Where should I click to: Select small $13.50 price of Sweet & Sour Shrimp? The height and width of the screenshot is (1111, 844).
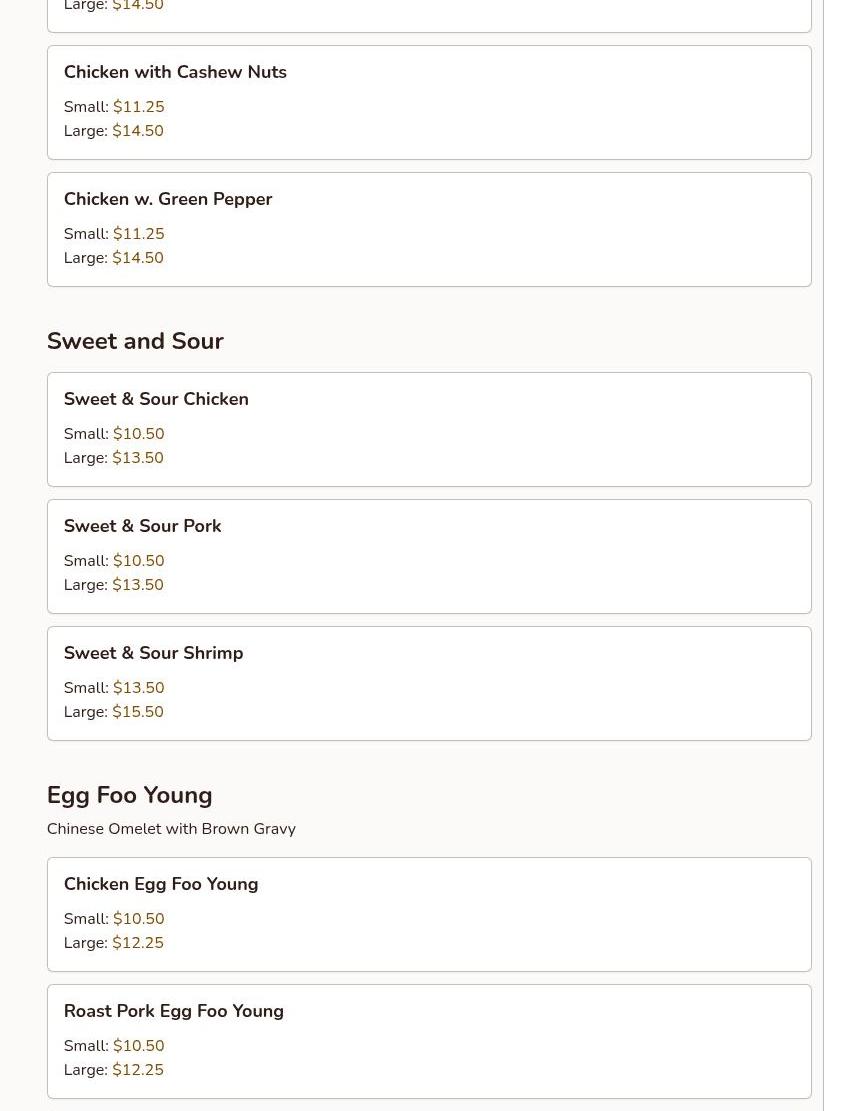pyautogui.click(x=138, y=688)
